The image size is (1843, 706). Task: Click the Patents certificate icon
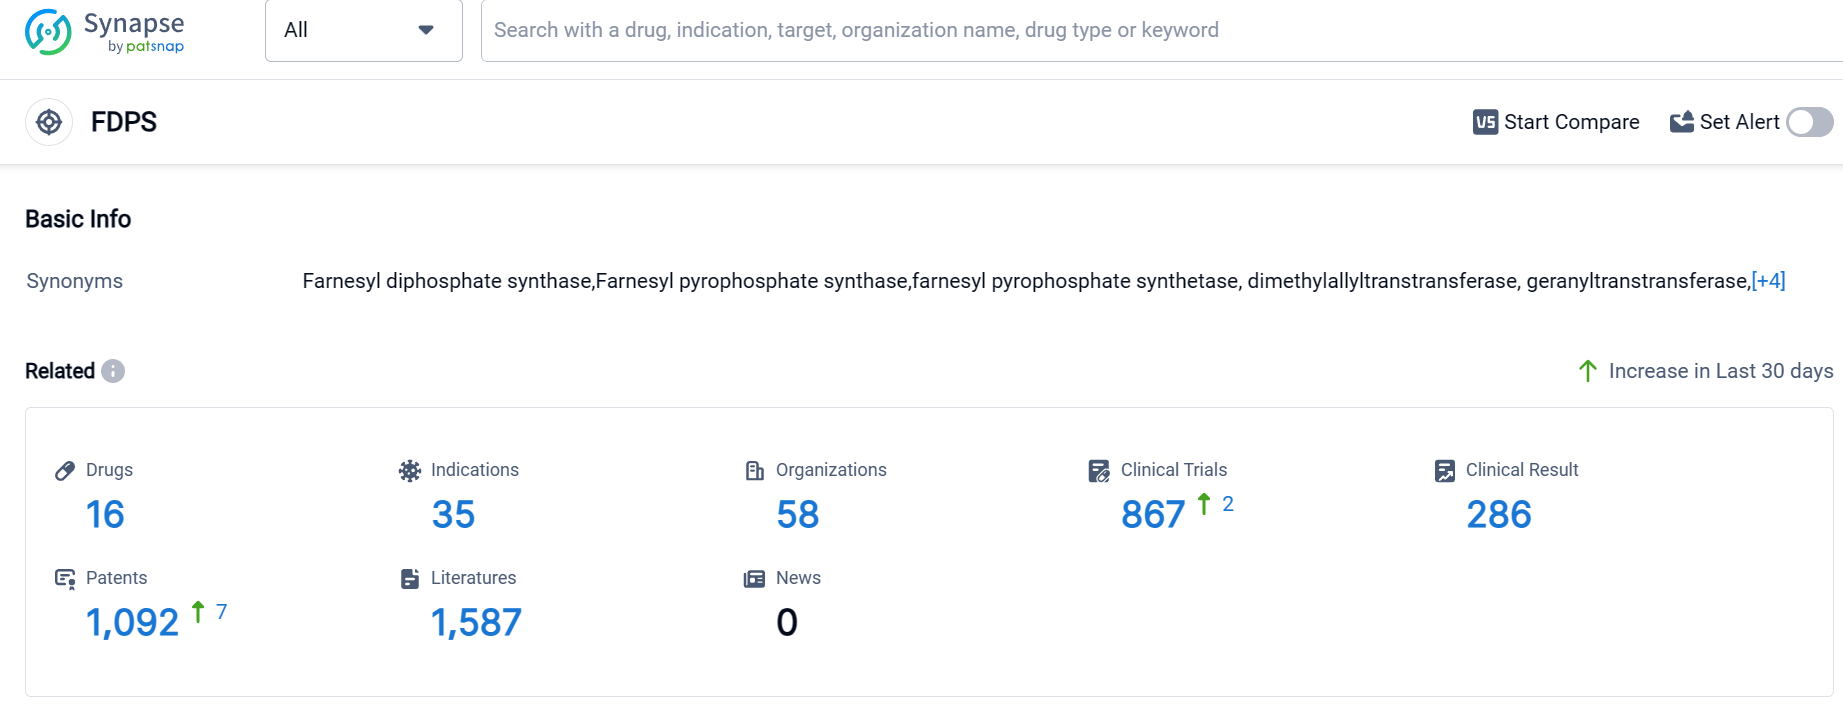coord(65,579)
